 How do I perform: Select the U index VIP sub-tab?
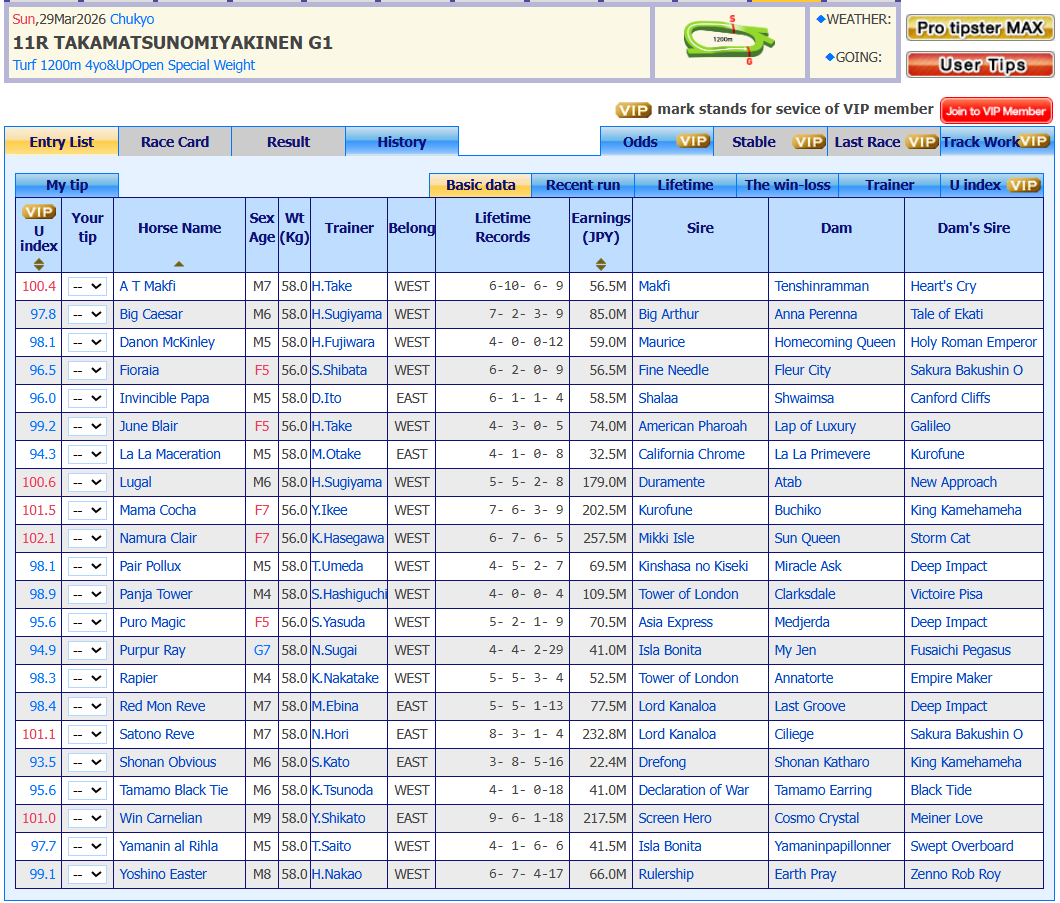point(992,185)
